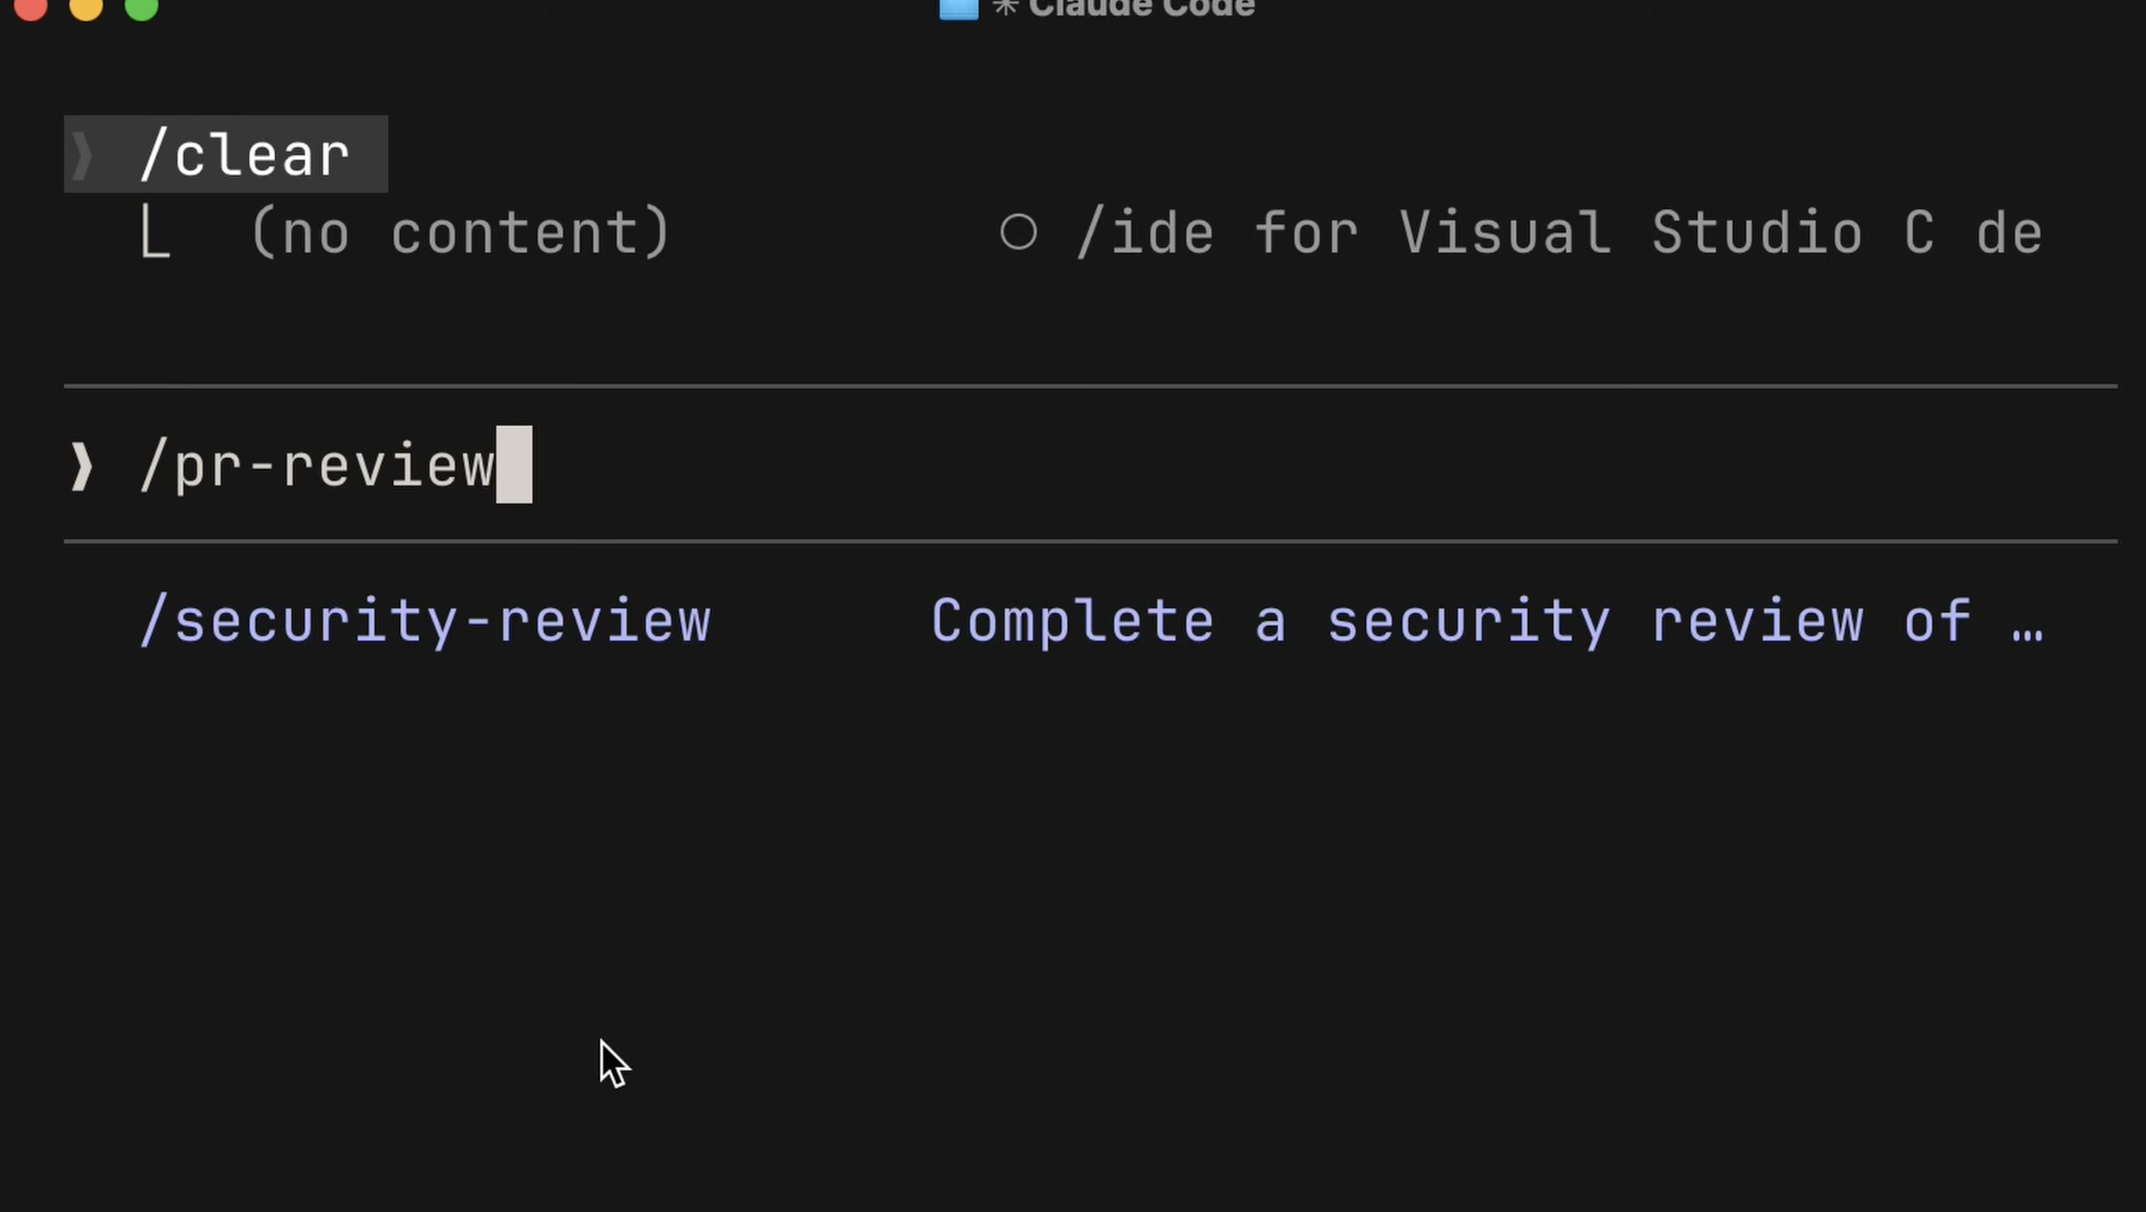2146x1212 pixels.
Task: Click the red close window button
Action: click(31, 6)
